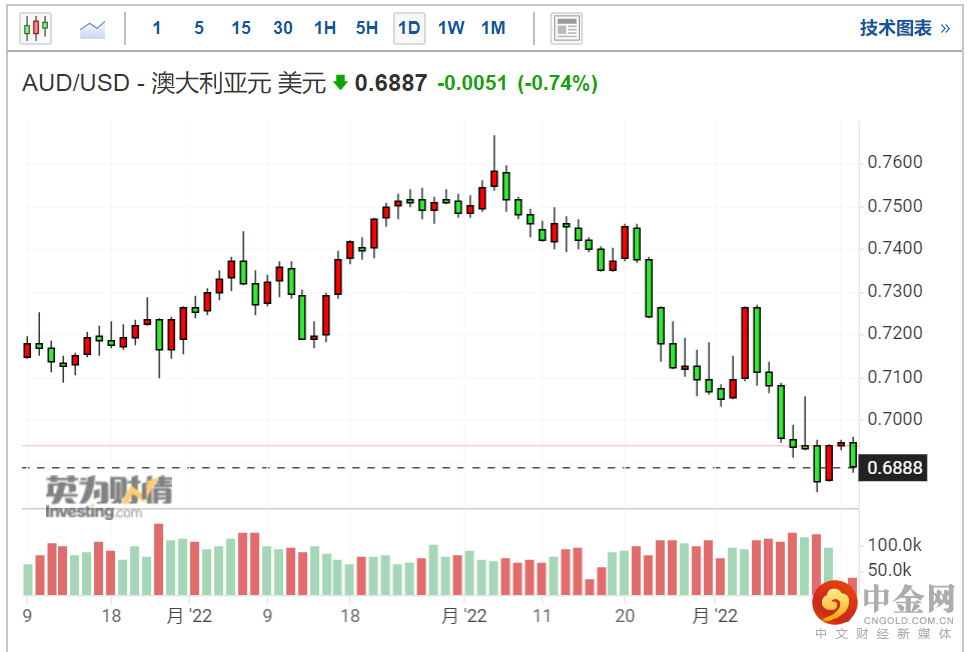
Task: Click the 0.7600 price axis label
Action: pyautogui.click(x=895, y=163)
